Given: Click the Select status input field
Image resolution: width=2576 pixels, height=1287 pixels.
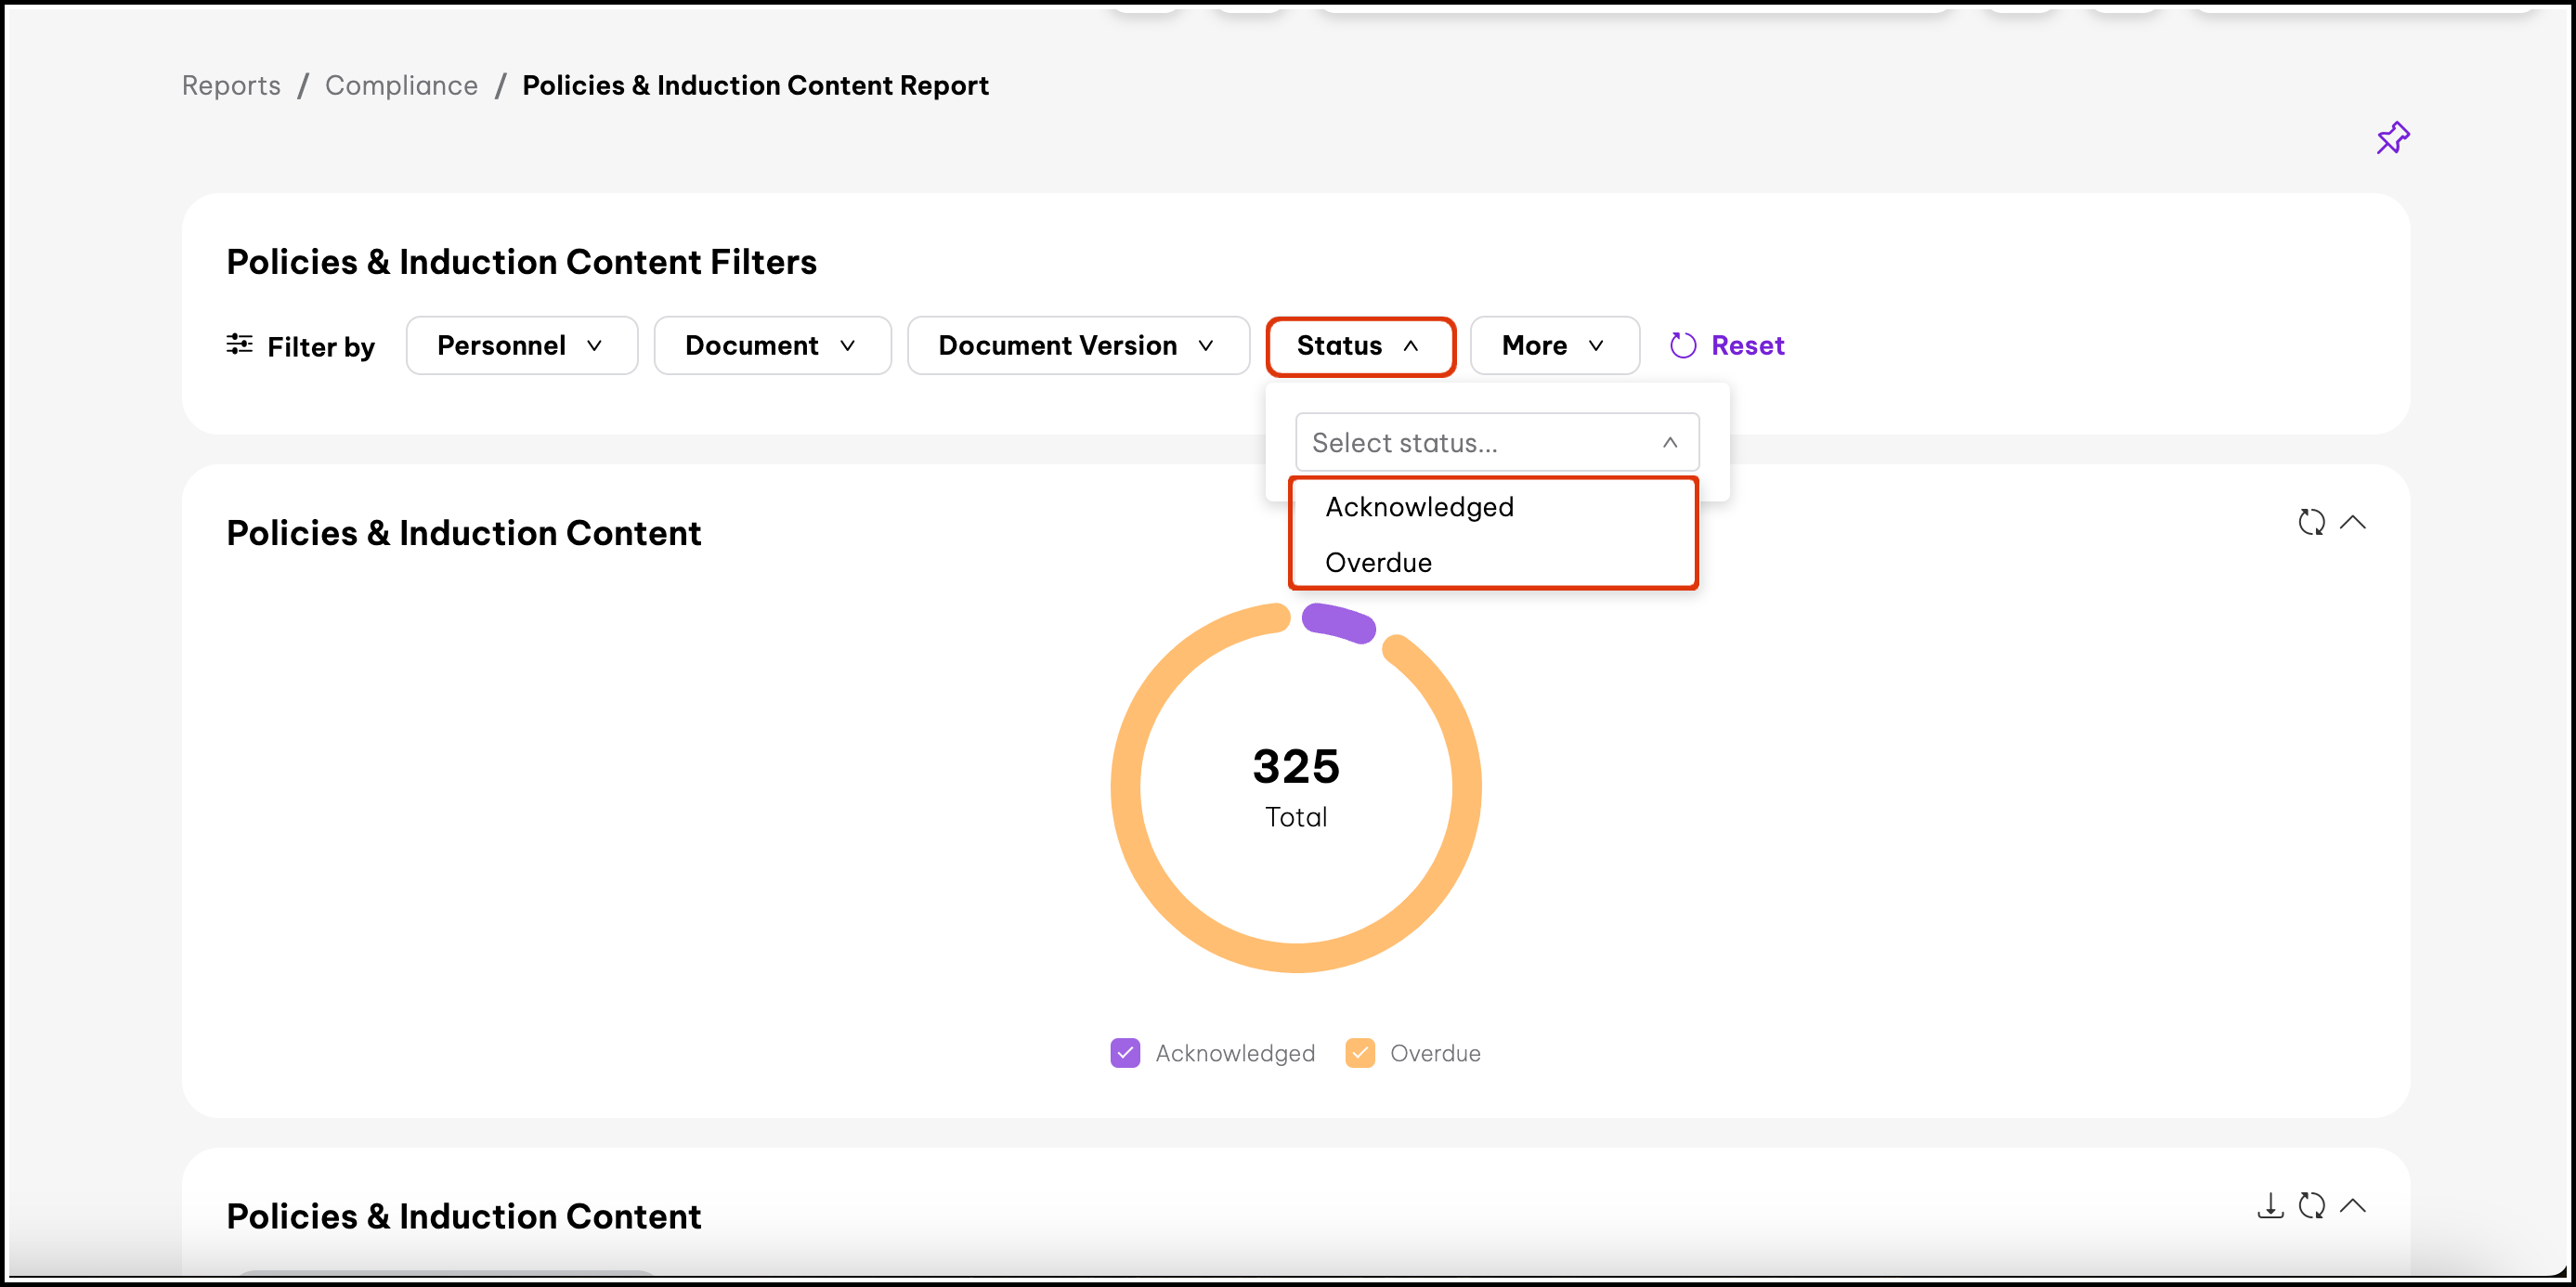Looking at the screenshot, I should (1480, 442).
